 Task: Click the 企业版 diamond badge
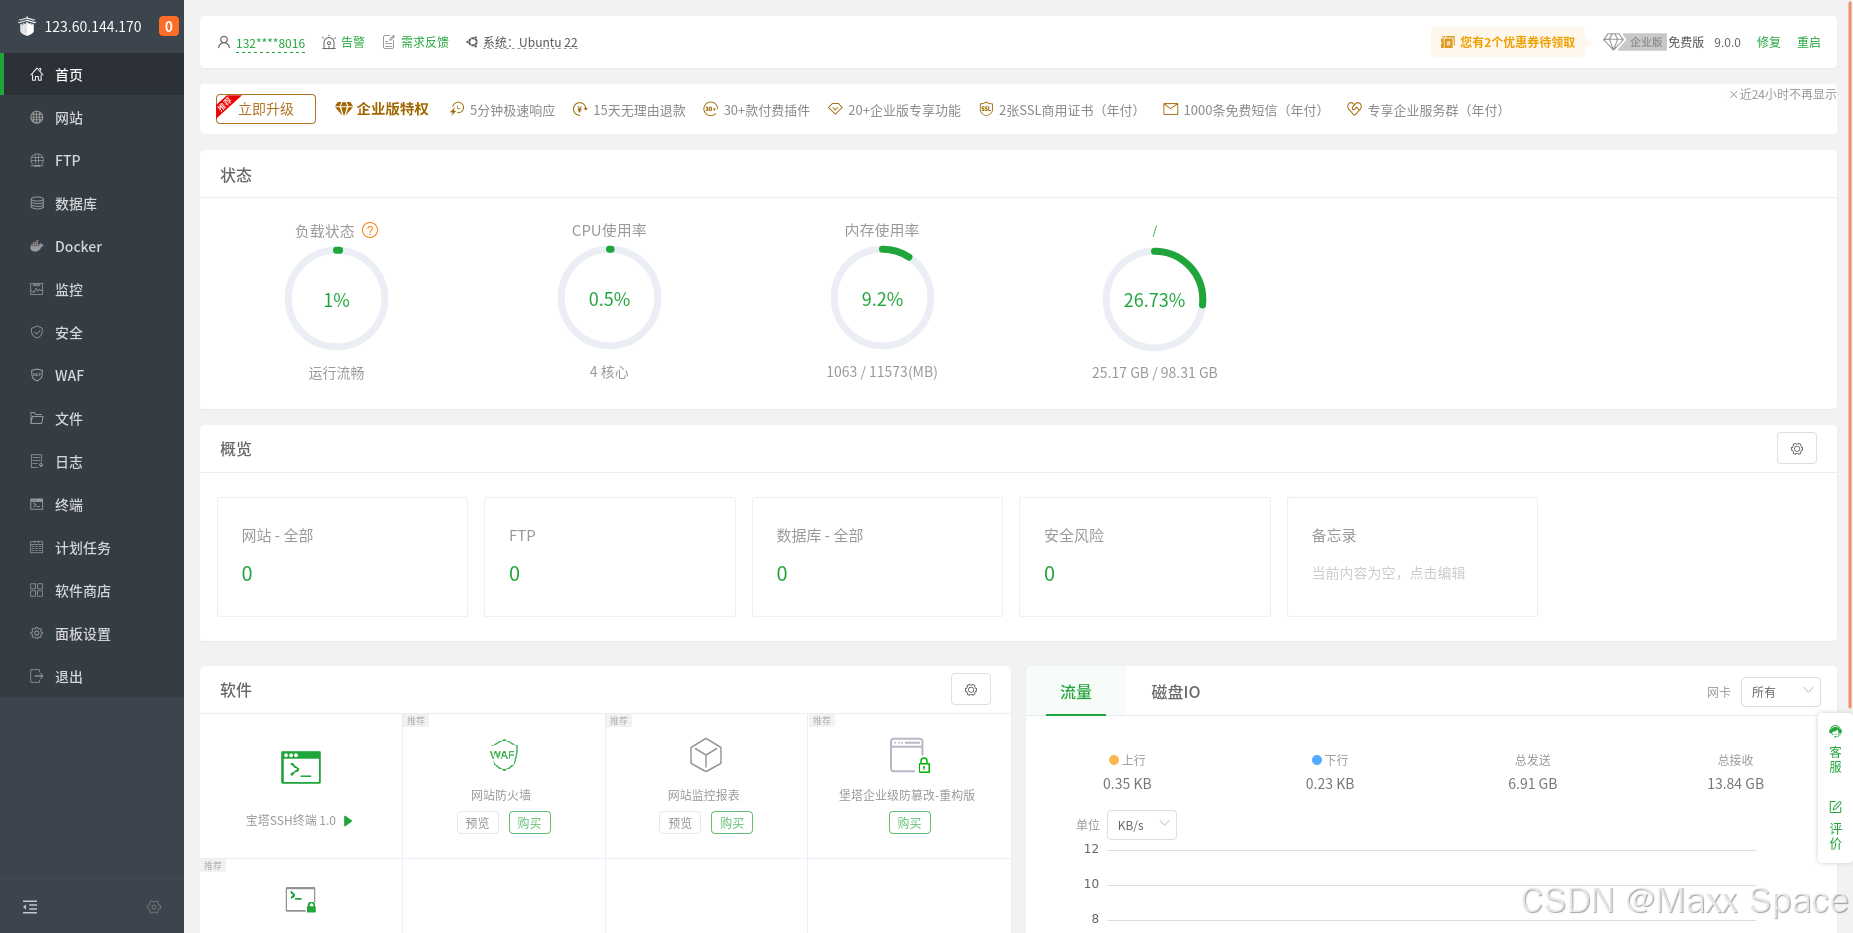coord(1634,42)
